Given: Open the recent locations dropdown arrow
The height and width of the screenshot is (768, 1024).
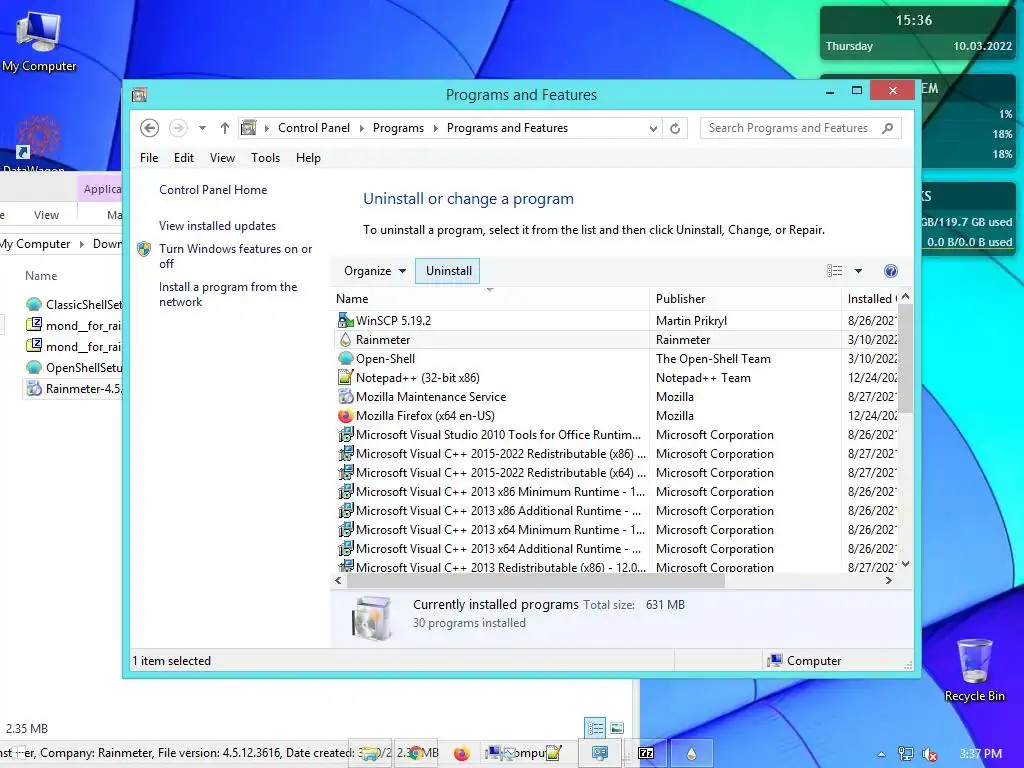Looking at the screenshot, I should (202, 128).
